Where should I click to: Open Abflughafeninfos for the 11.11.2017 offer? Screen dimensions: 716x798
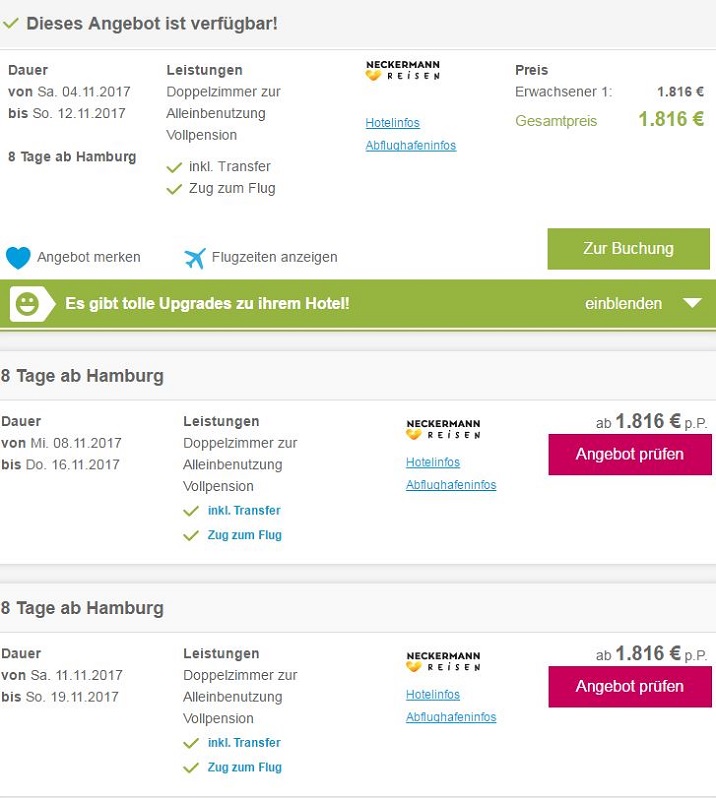click(x=450, y=717)
